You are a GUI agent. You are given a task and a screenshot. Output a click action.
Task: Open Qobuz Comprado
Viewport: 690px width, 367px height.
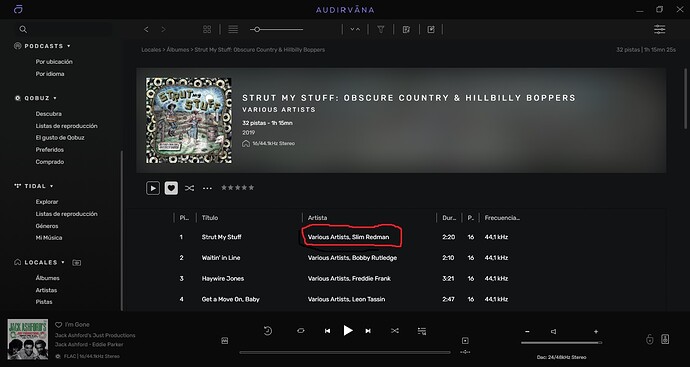50,162
